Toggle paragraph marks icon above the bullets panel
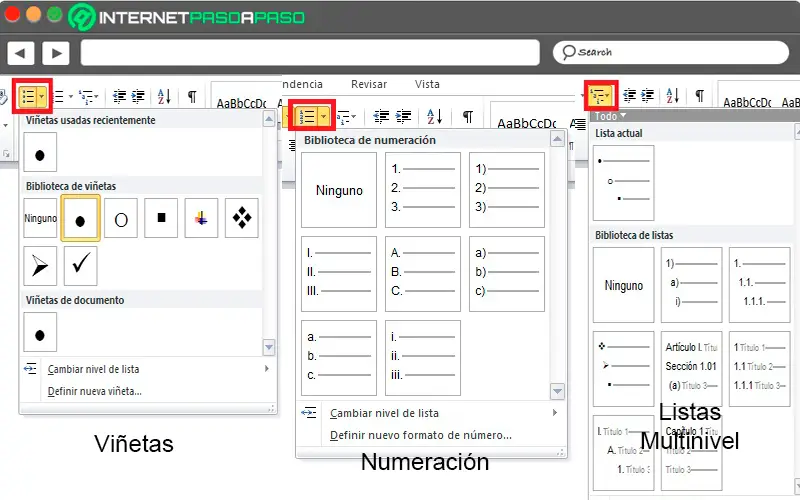800x500 pixels. tap(192, 96)
